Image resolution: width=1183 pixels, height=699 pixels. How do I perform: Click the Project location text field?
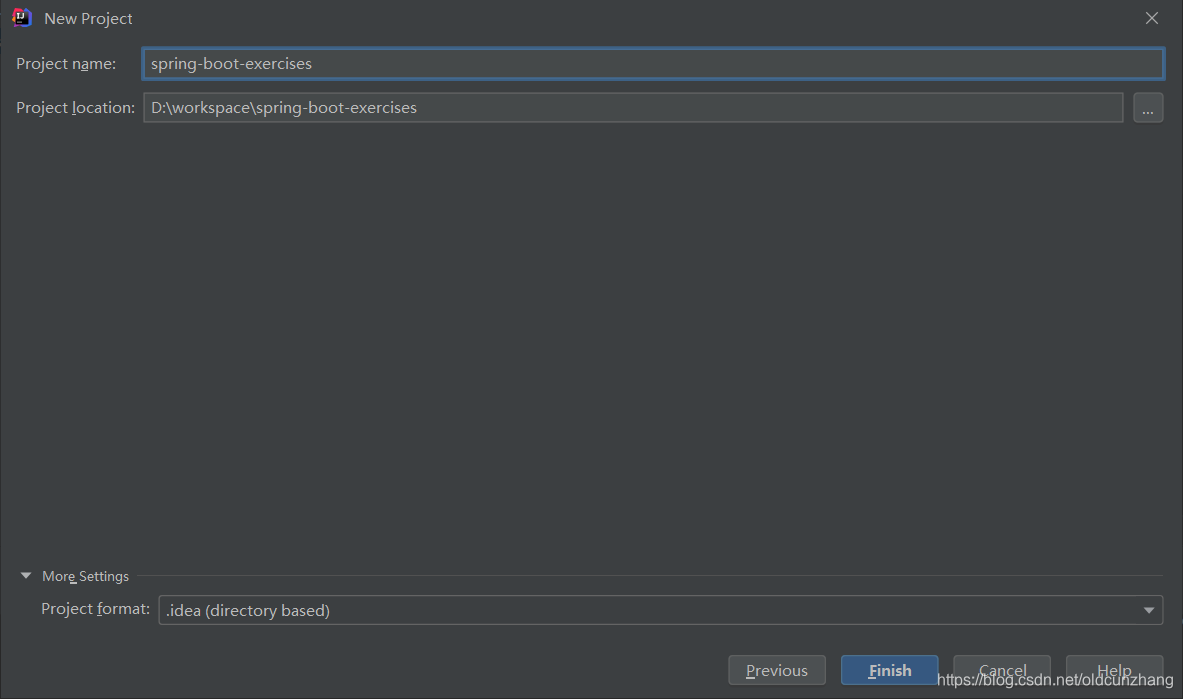(633, 107)
